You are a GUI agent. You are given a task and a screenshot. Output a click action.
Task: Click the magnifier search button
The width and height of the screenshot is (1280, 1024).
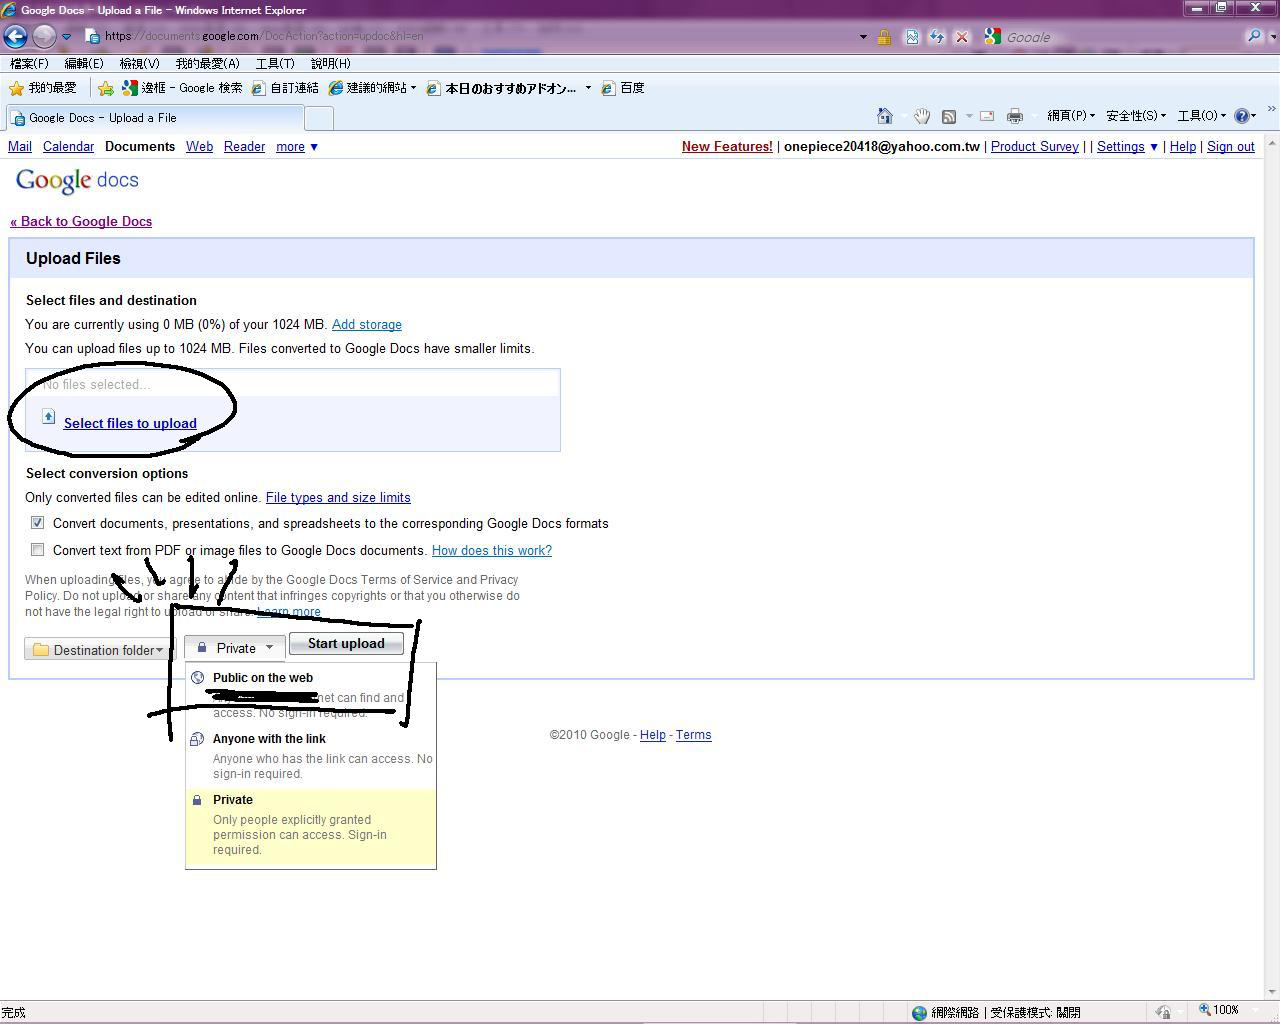pos(1254,37)
